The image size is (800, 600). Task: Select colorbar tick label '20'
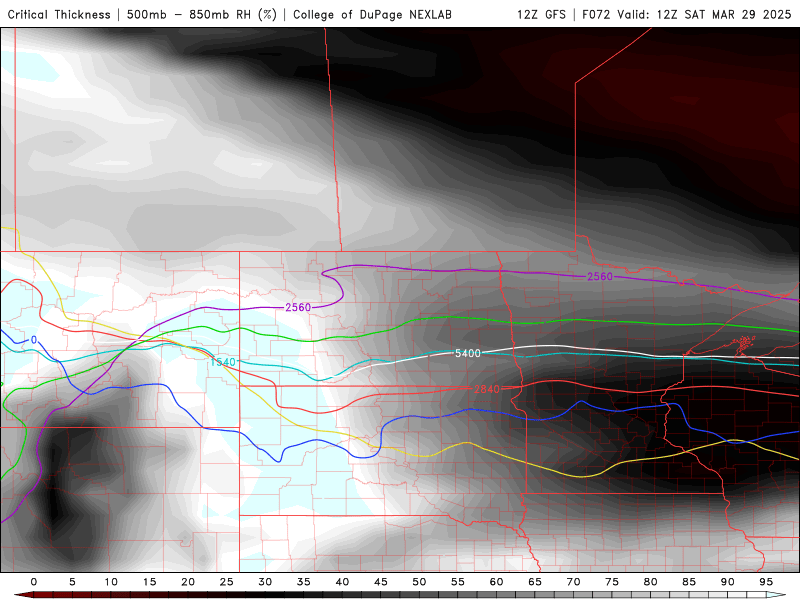[x=188, y=582]
